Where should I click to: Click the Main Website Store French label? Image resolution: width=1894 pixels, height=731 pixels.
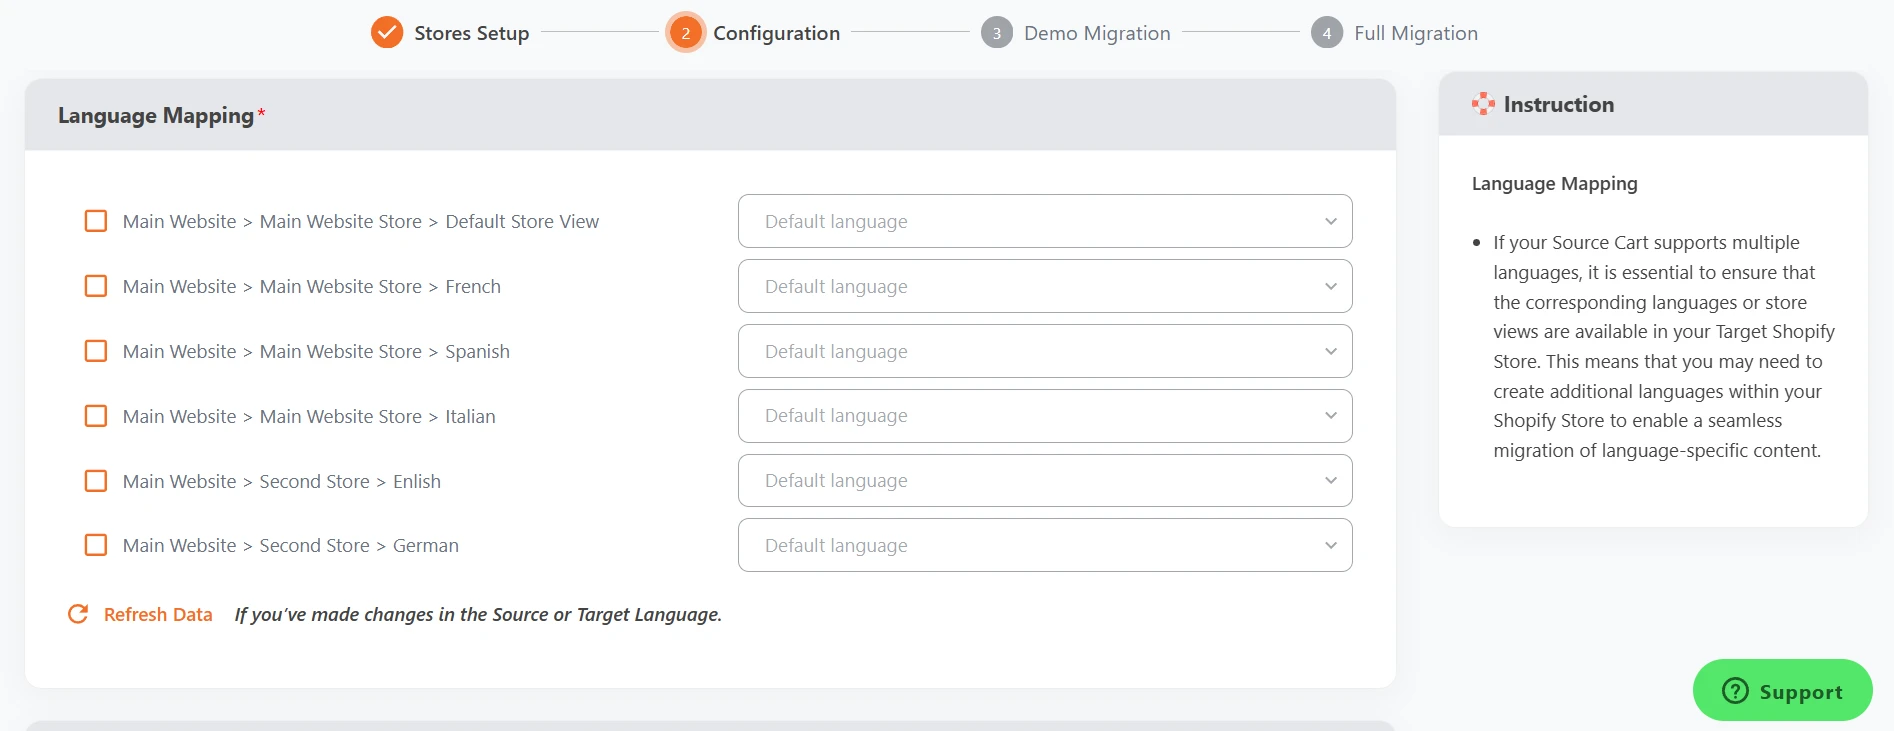[x=312, y=286]
